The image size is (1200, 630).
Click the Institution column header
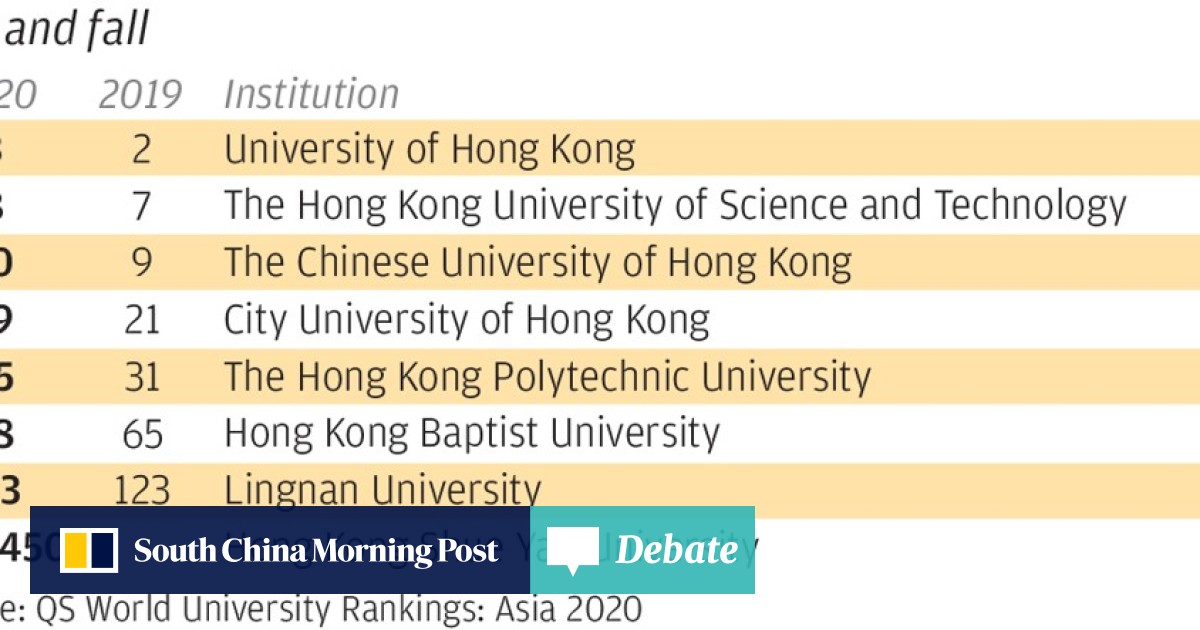point(311,95)
